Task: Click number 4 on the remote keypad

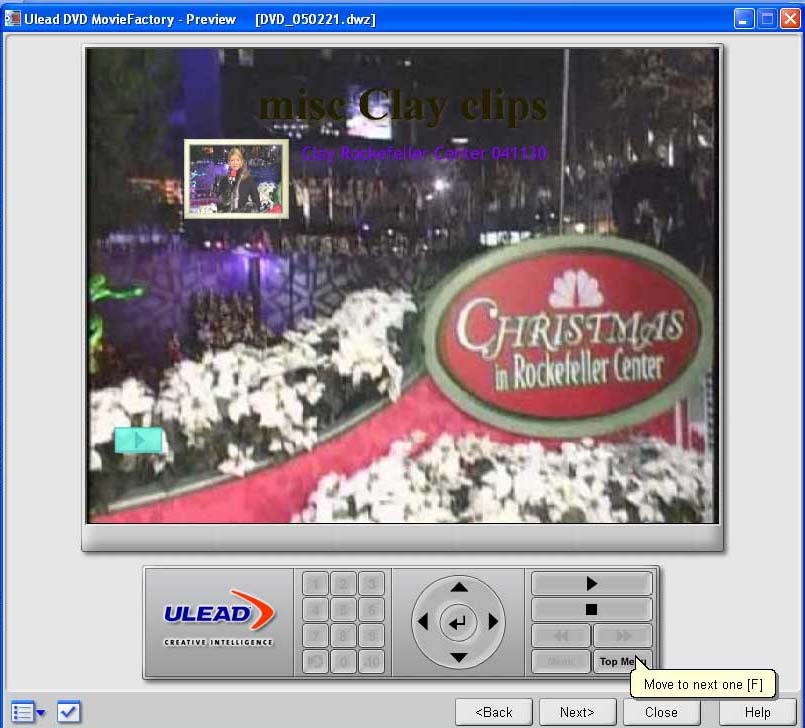Action: point(315,609)
